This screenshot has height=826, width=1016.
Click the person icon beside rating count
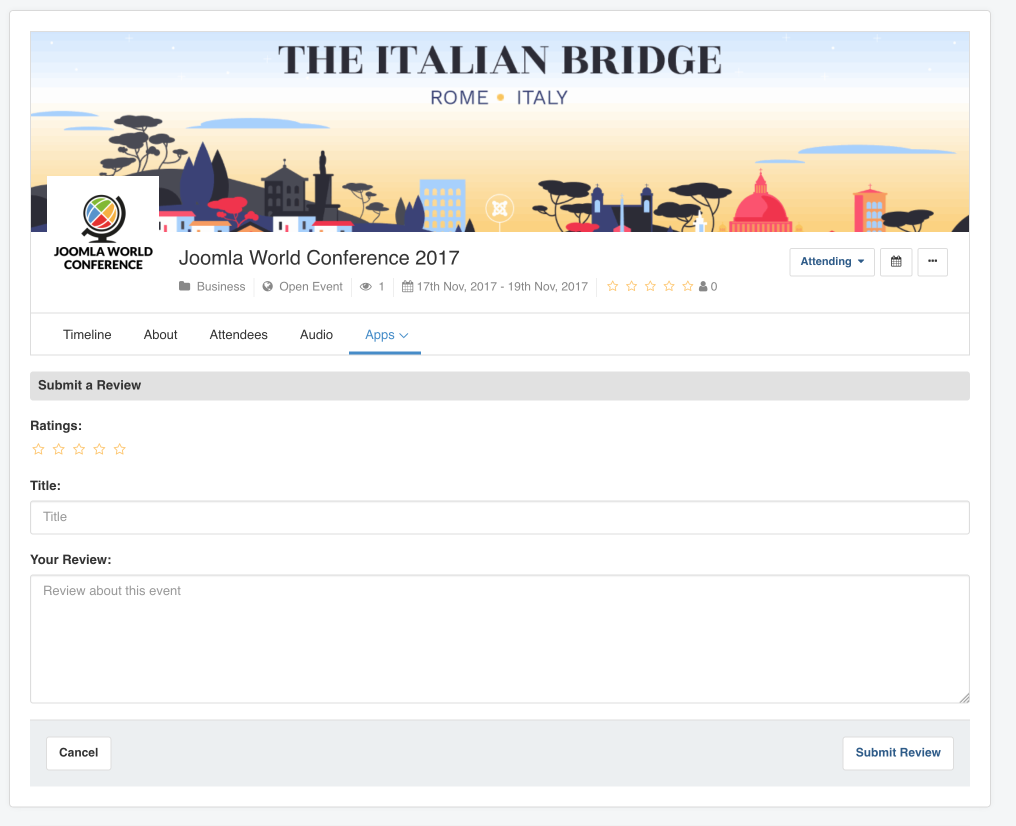click(x=703, y=286)
